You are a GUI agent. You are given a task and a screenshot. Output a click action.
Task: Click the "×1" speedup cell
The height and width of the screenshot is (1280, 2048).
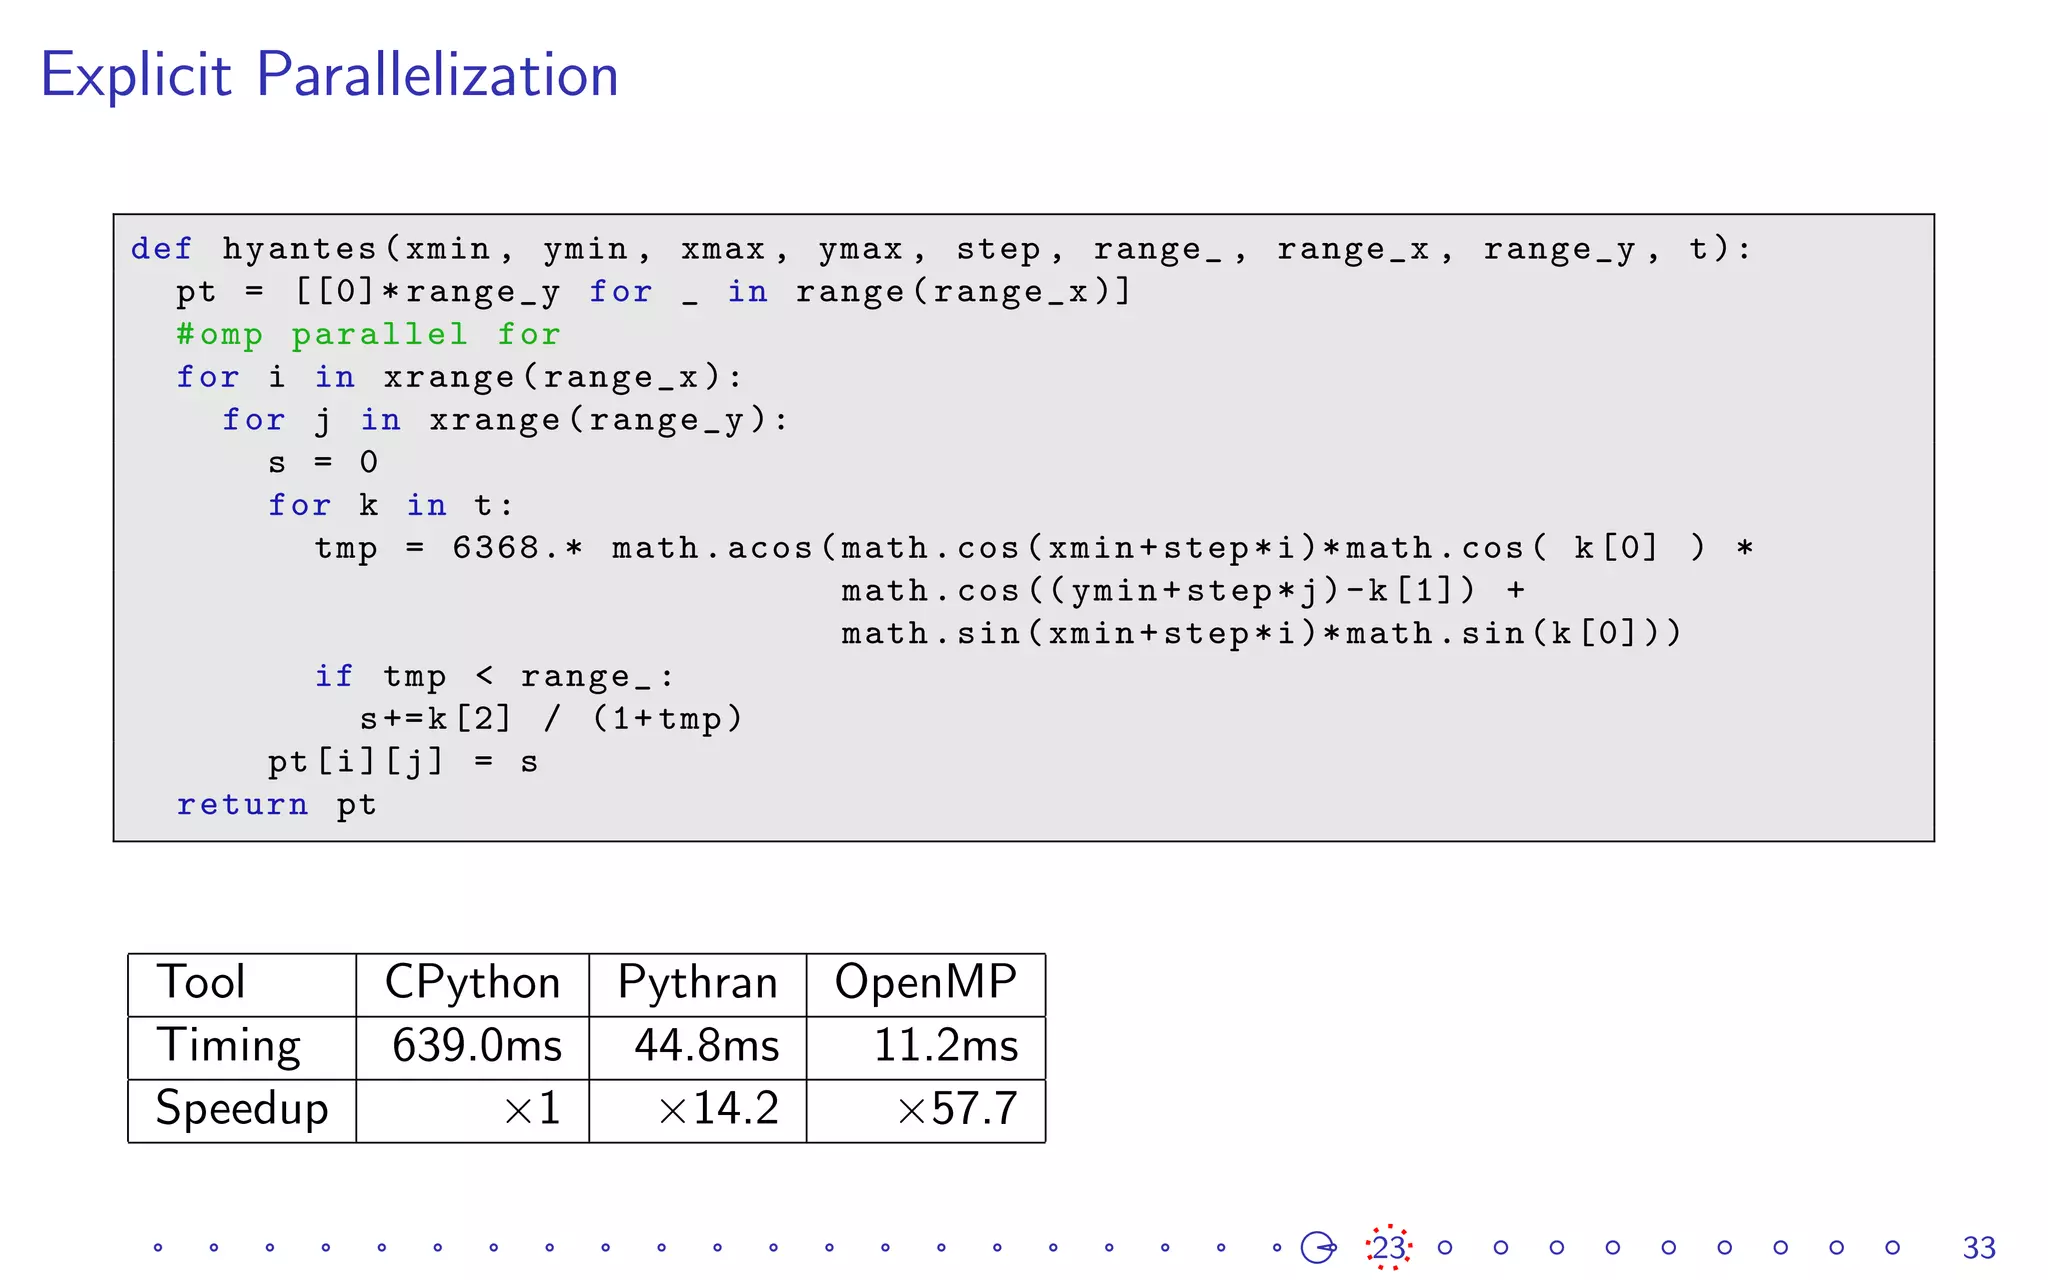tap(473, 1111)
